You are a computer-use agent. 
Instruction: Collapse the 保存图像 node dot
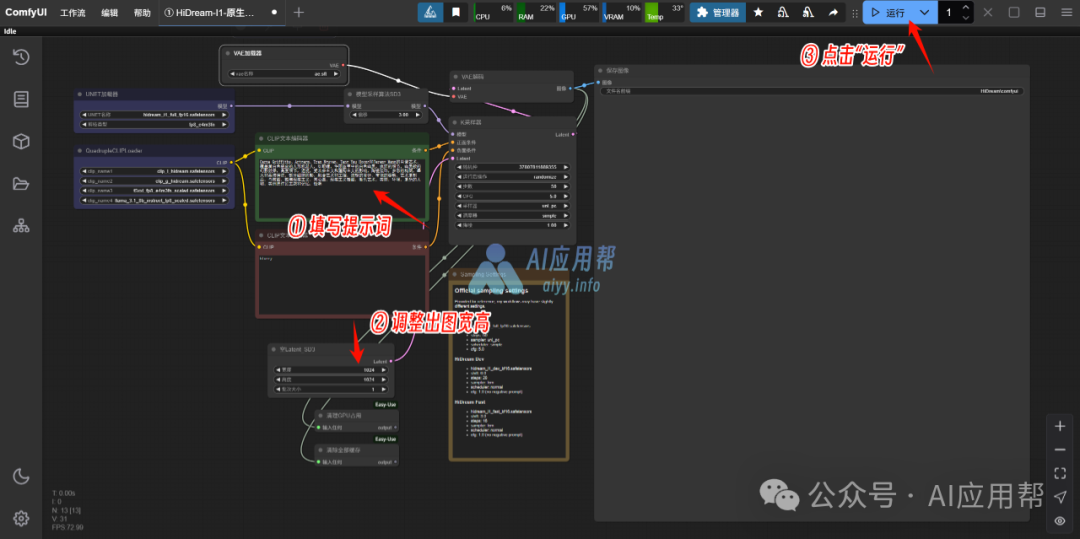pyautogui.click(x=601, y=70)
